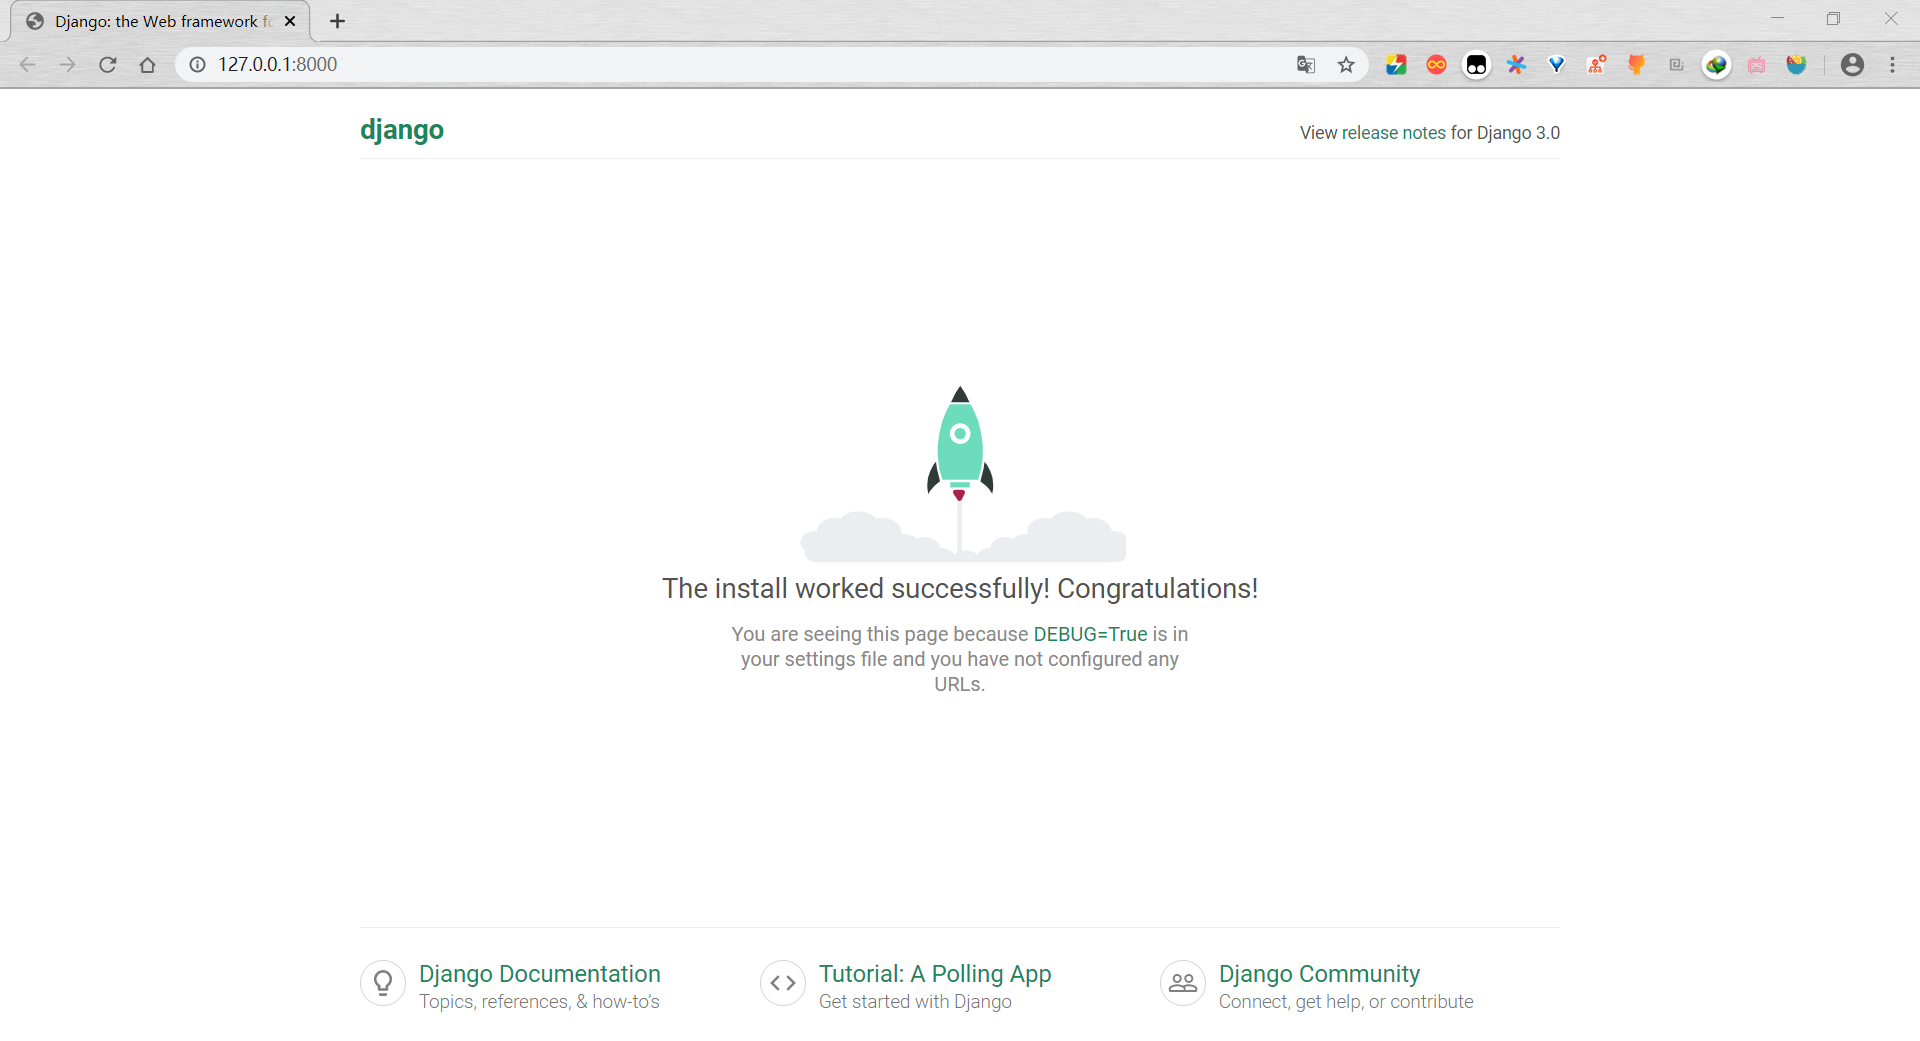Click the code brackets icon beside Tutorial
This screenshot has height=1041, width=1920.
pos(783,984)
